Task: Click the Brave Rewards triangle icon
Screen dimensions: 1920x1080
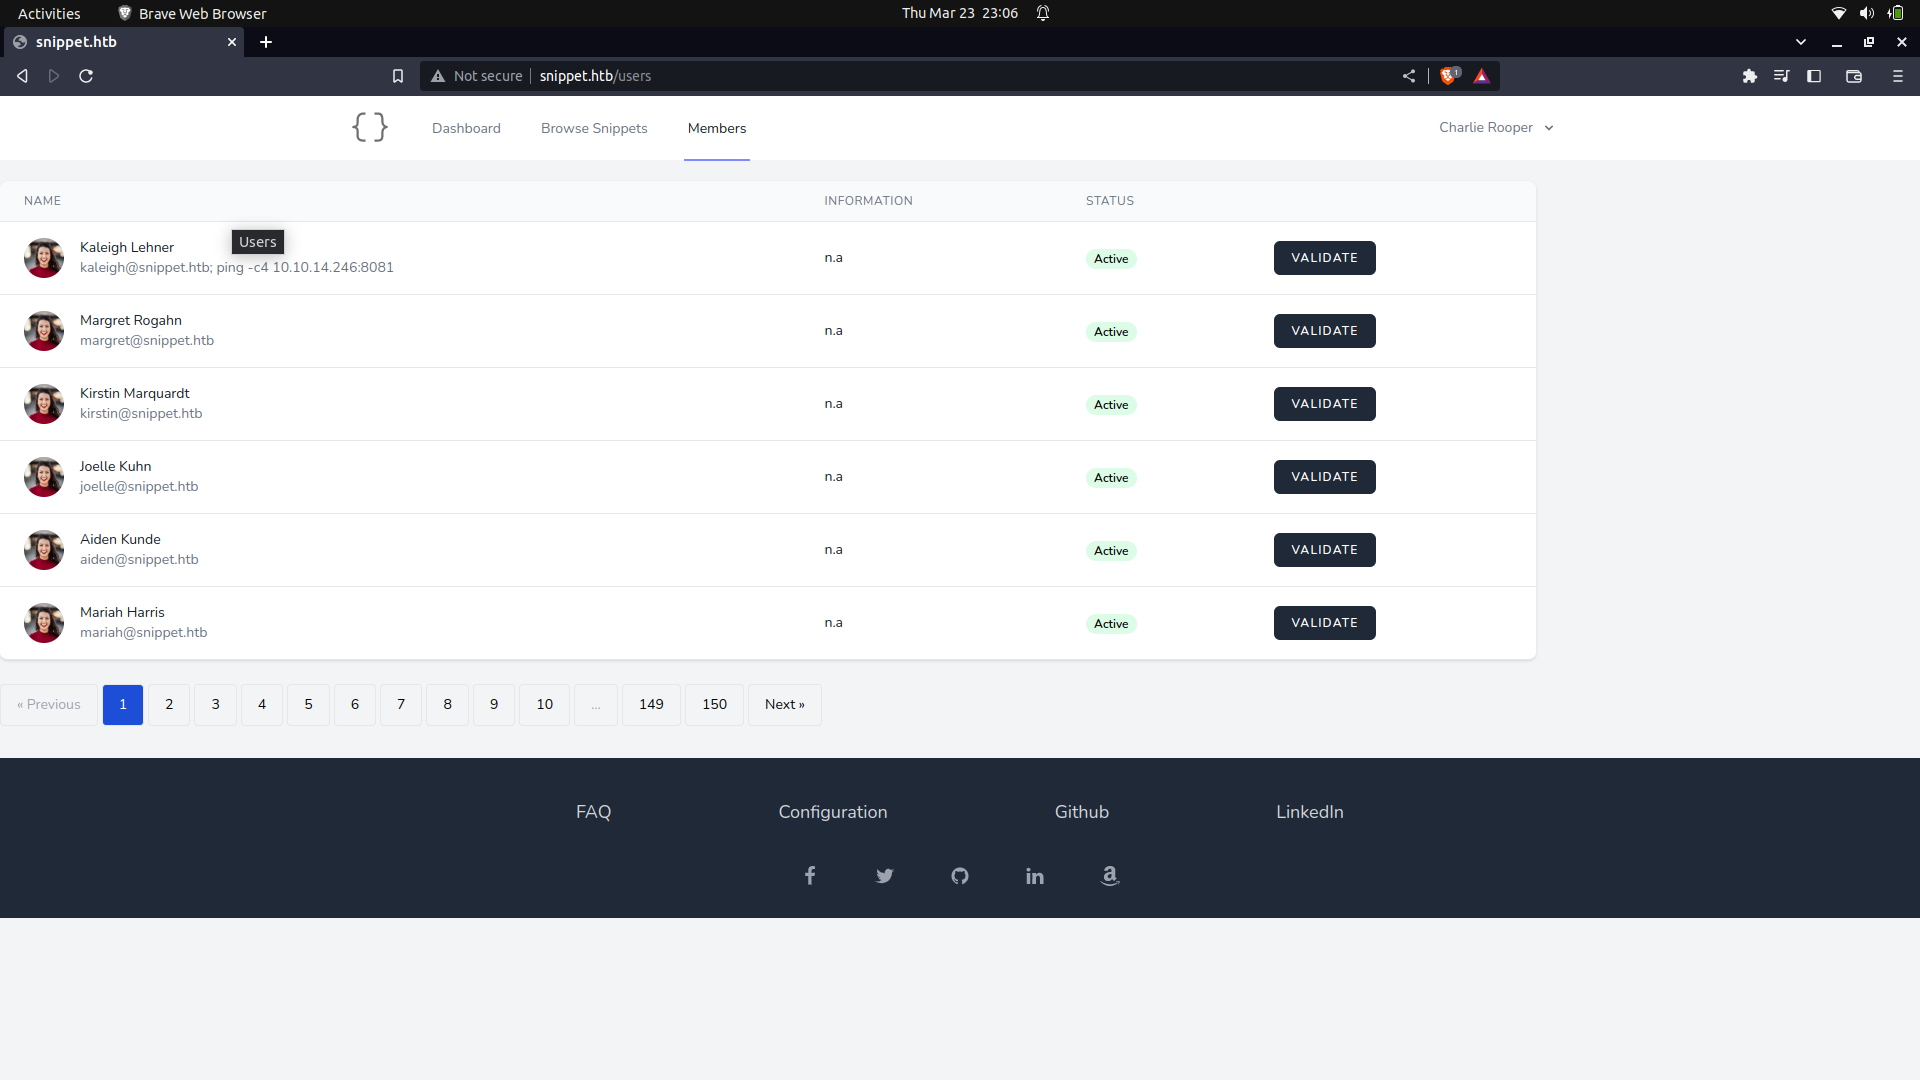Action: [x=1482, y=76]
